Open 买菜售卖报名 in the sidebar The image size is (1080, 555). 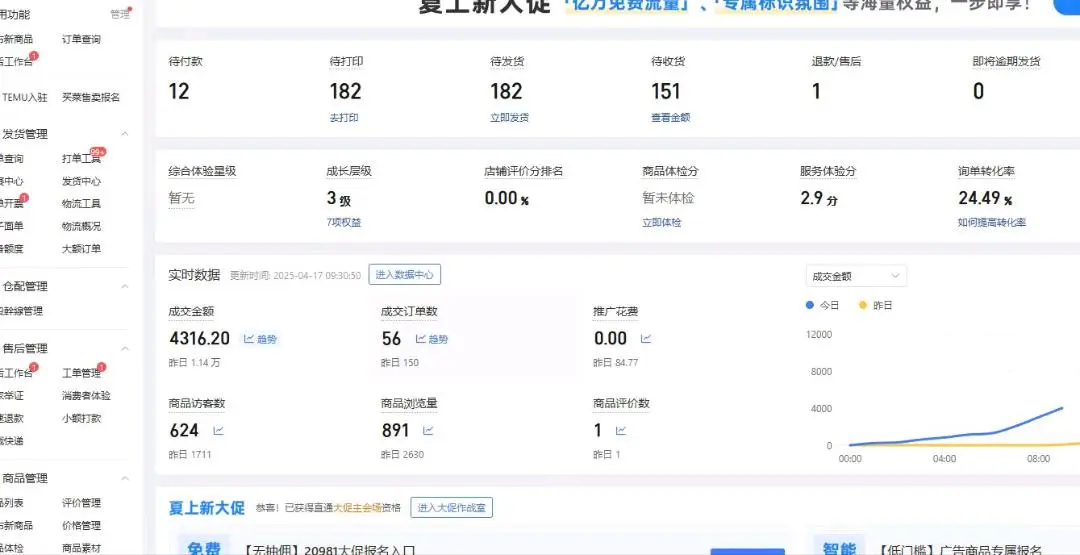(x=91, y=98)
